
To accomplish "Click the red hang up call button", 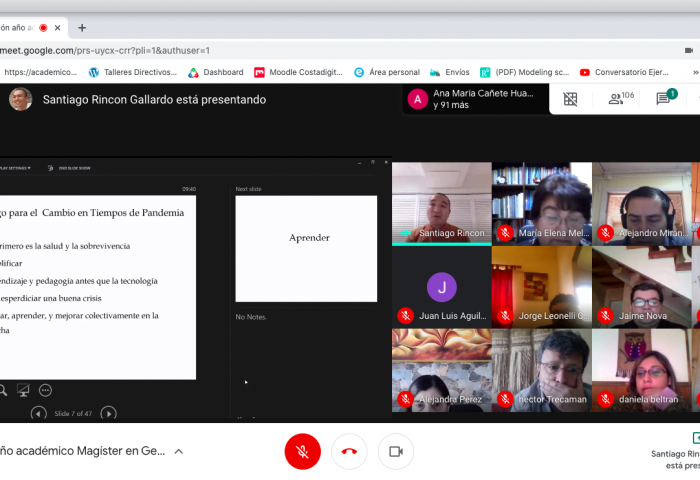I will (x=349, y=452).
